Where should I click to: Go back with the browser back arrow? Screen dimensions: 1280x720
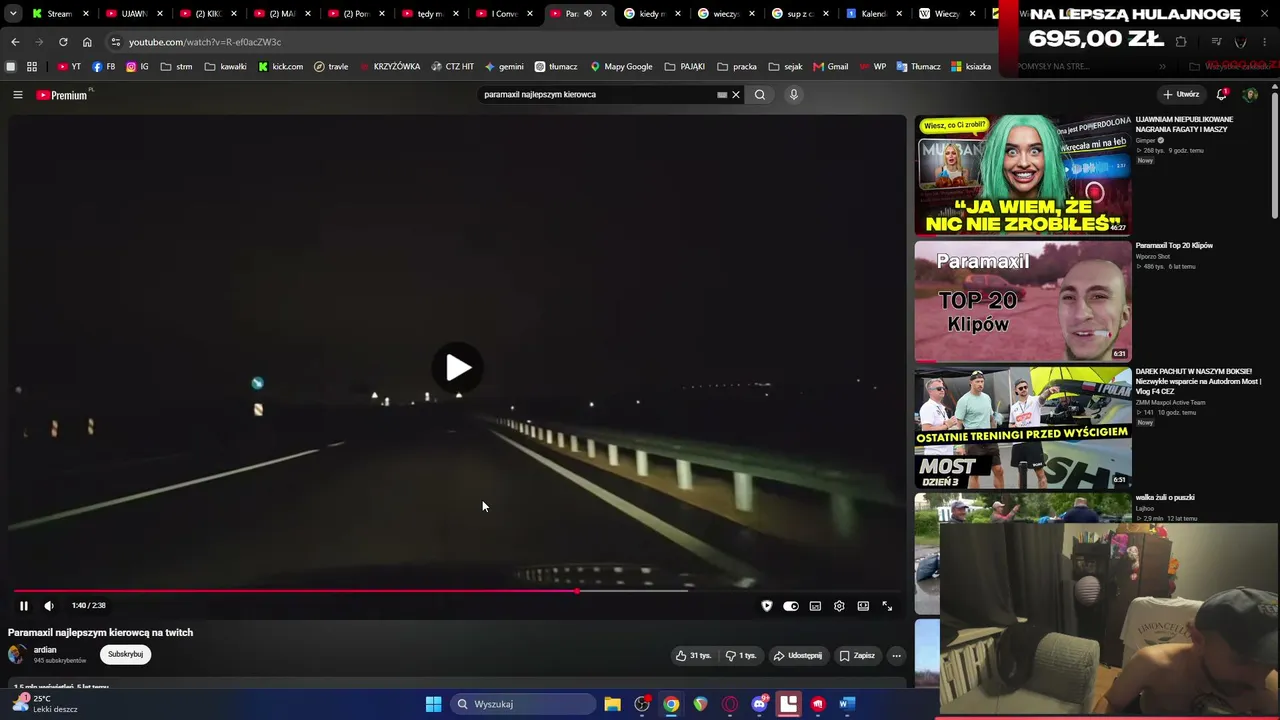[x=15, y=42]
